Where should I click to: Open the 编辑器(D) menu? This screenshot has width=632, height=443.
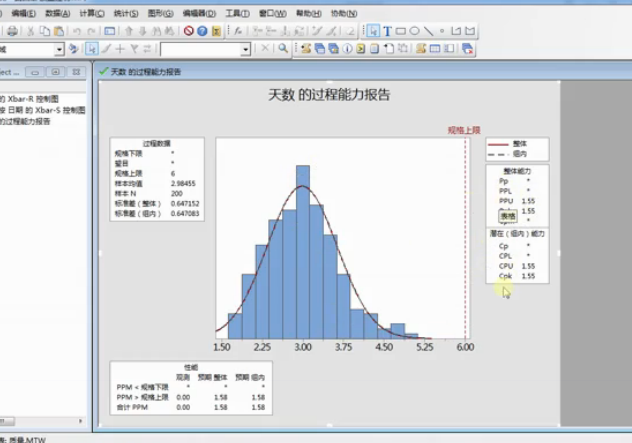(199, 13)
